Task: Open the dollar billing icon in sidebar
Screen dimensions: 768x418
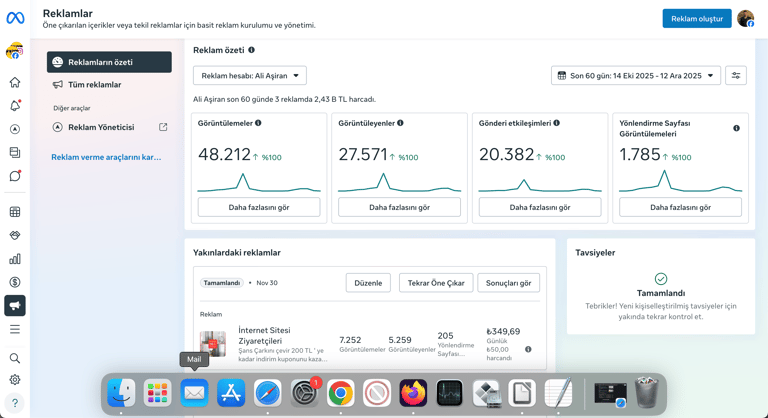Action: (x=15, y=282)
